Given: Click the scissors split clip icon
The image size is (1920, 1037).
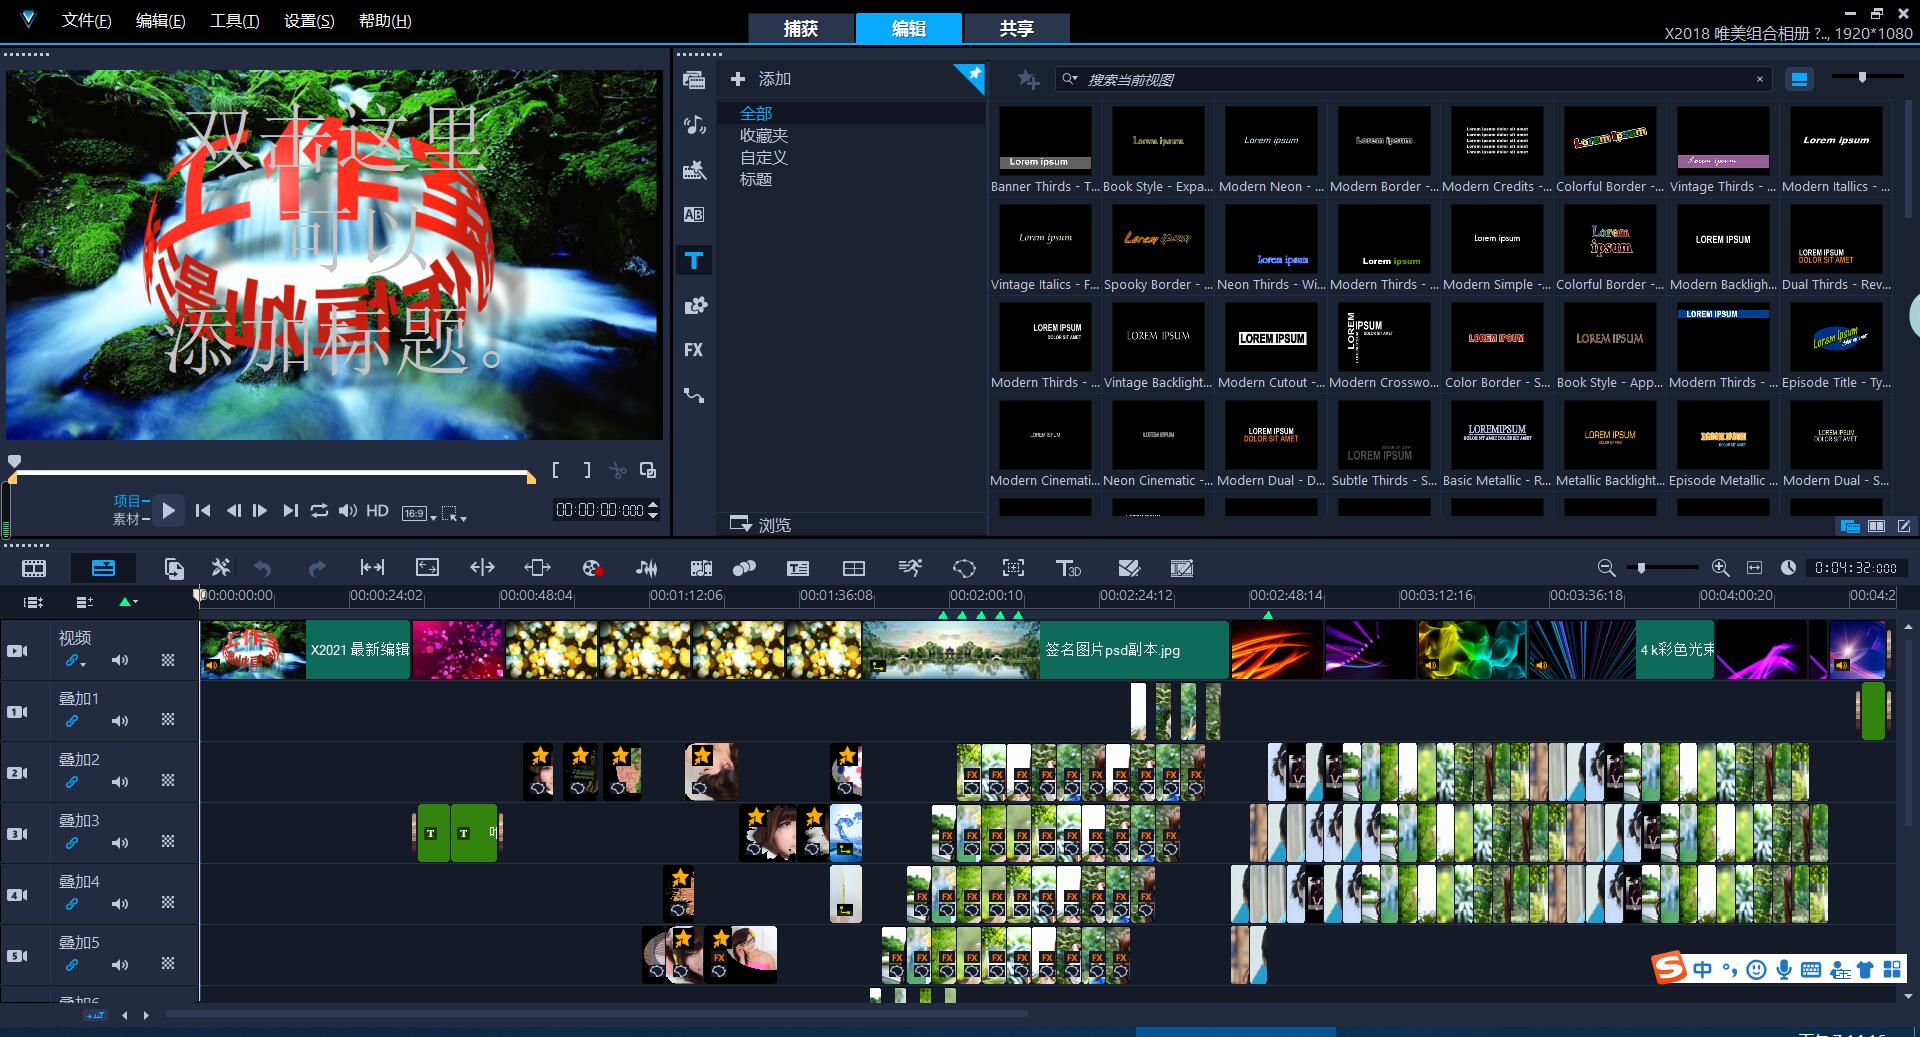Looking at the screenshot, I should pos(618,470).
